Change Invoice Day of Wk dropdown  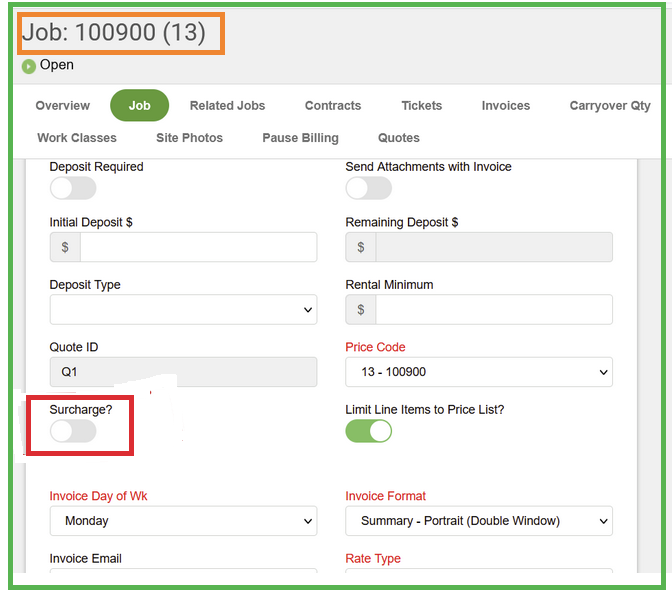pyautogui.click(x=183, y=521)
